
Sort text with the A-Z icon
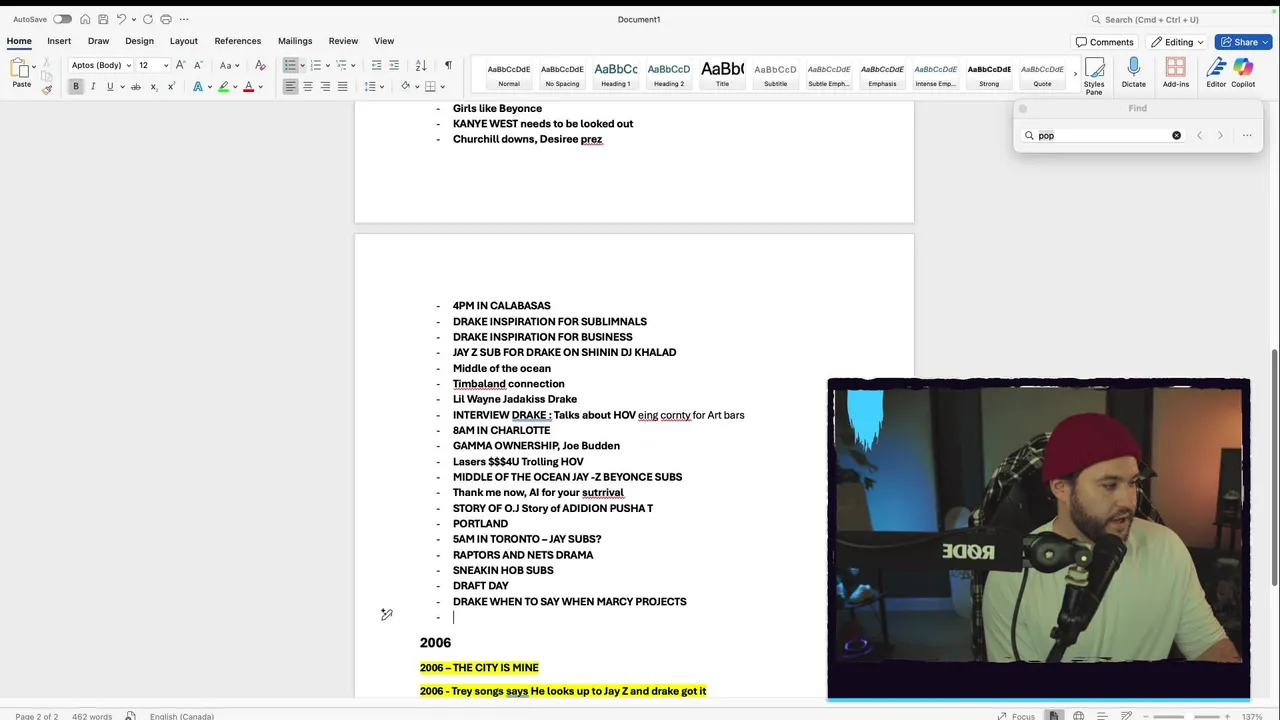[x=421, y=65]
